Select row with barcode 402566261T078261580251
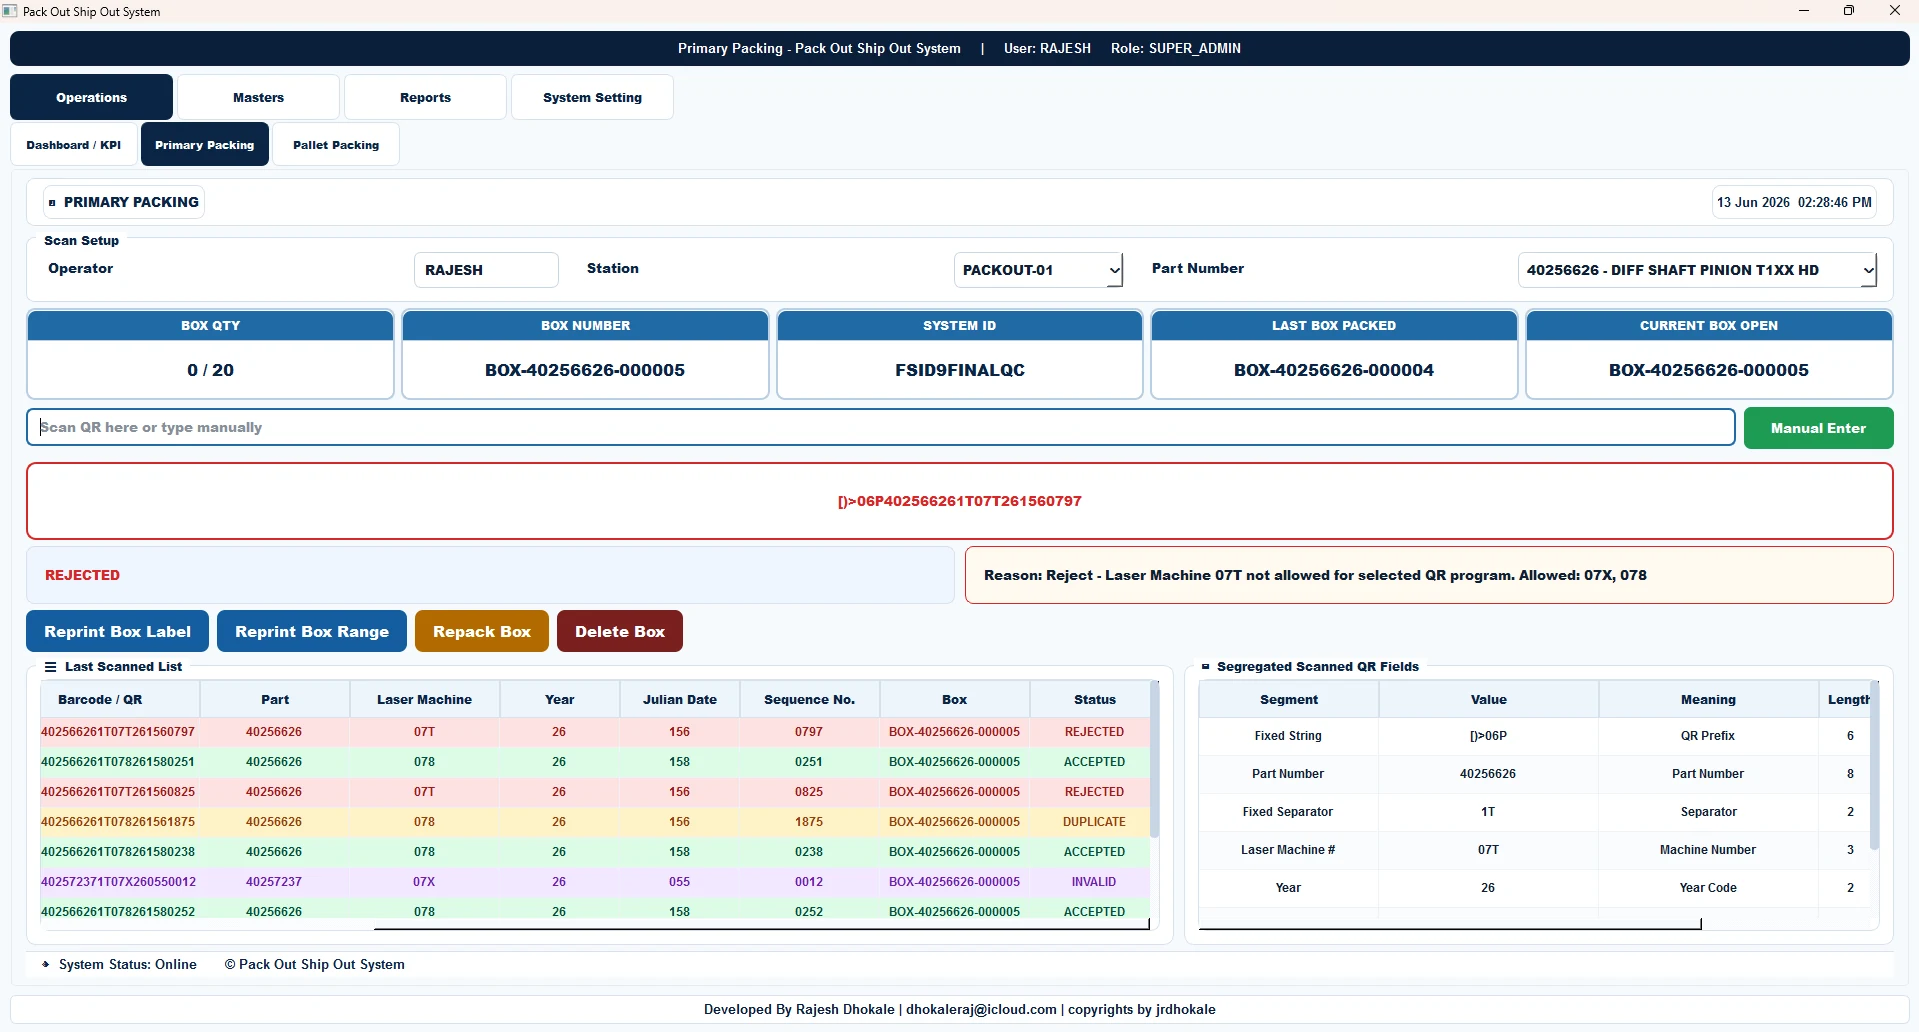The height and width of the screenshot is (1032, 1919). 595,762
